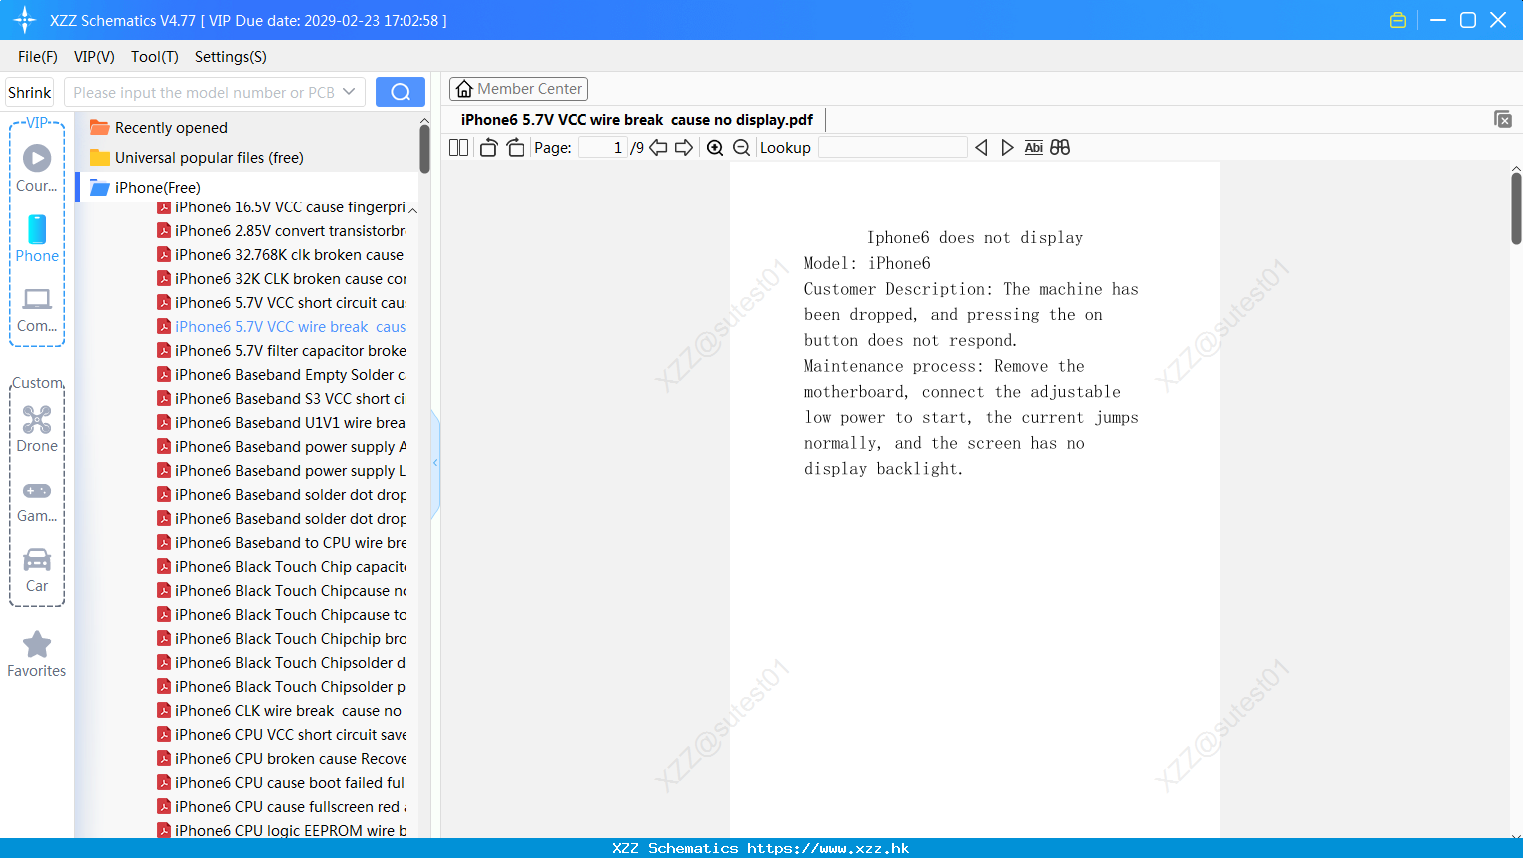This screenshot has width=1523, height=858.
Task: Select the Game console category icon
Action: coord(37,500)
